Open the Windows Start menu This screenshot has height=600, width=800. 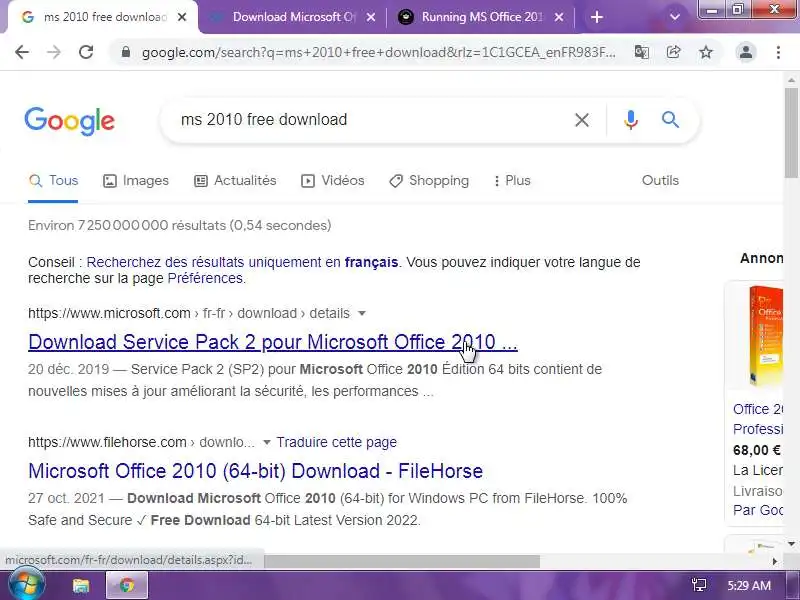26,585
